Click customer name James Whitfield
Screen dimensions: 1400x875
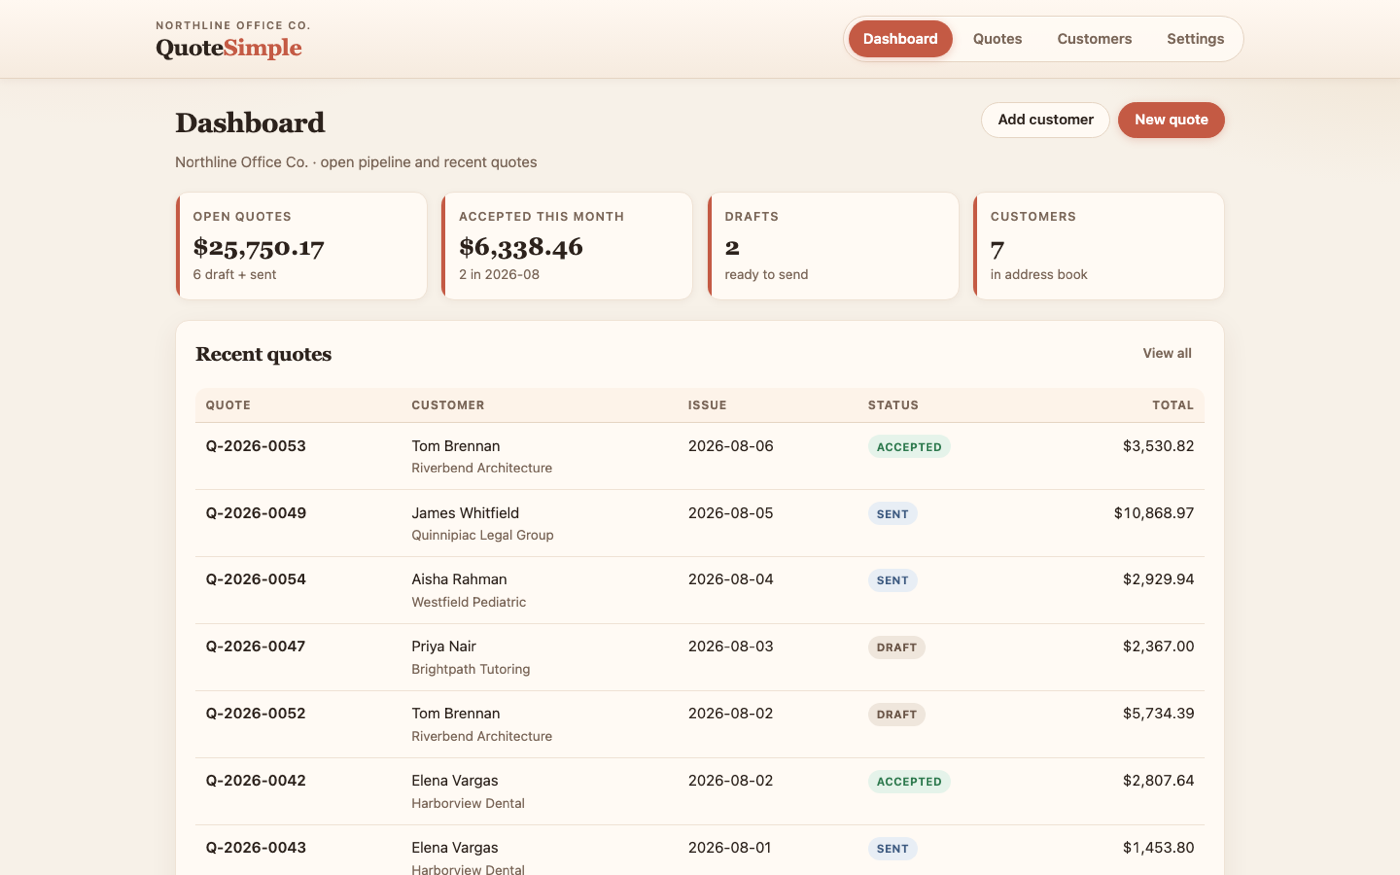[x=465, y=513]
